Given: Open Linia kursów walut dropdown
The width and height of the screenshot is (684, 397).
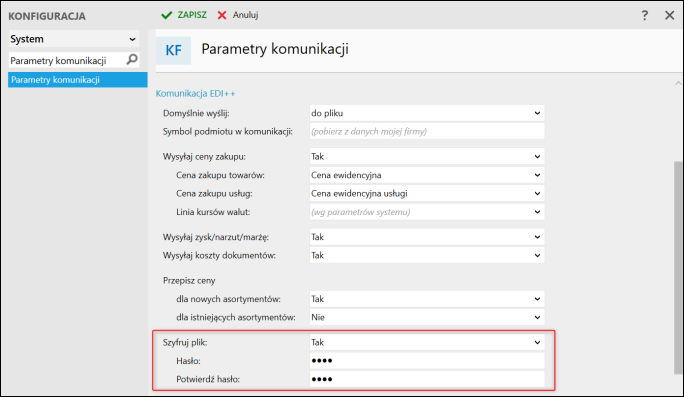Looking at the screenshot, I should (x=427, y=212).
